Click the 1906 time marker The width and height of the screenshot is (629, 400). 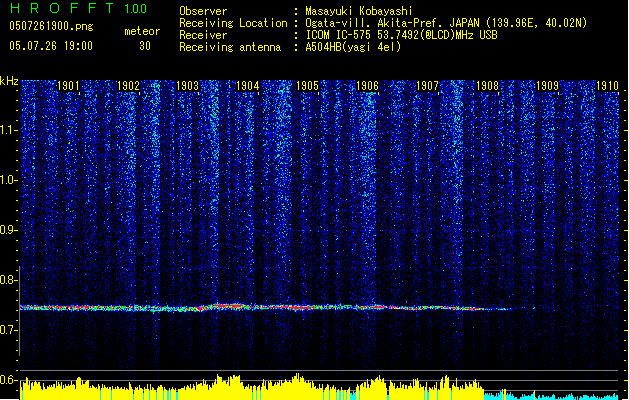coord(367,86)
